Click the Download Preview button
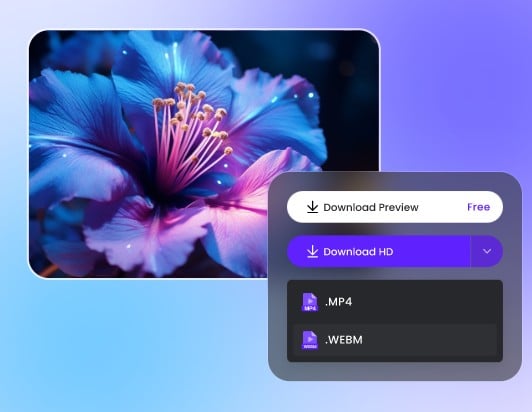 pos(395,207)
